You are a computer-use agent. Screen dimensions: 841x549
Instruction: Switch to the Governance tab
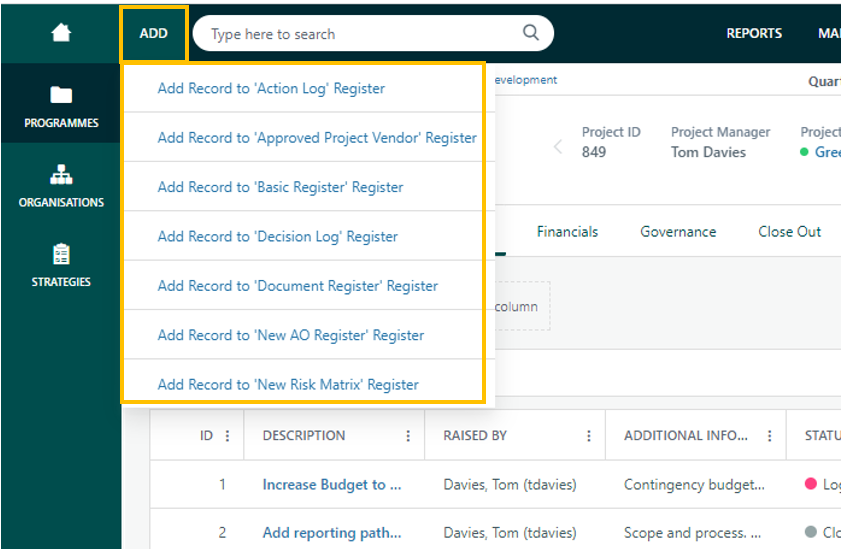tap(678, 232)
